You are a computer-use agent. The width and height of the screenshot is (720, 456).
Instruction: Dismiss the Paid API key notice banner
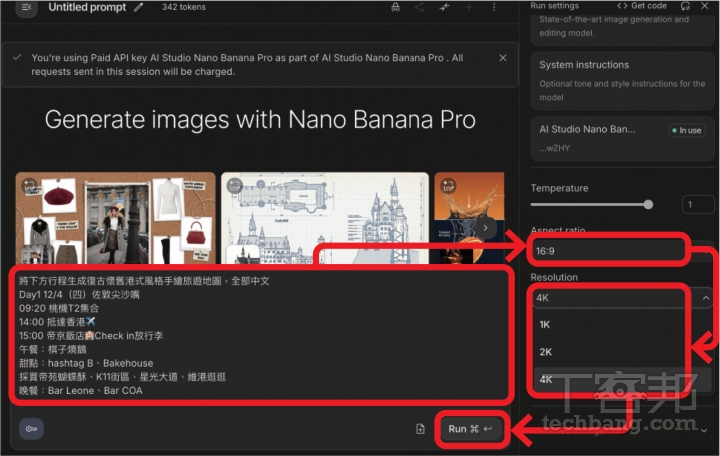click(x=503, y=58)
